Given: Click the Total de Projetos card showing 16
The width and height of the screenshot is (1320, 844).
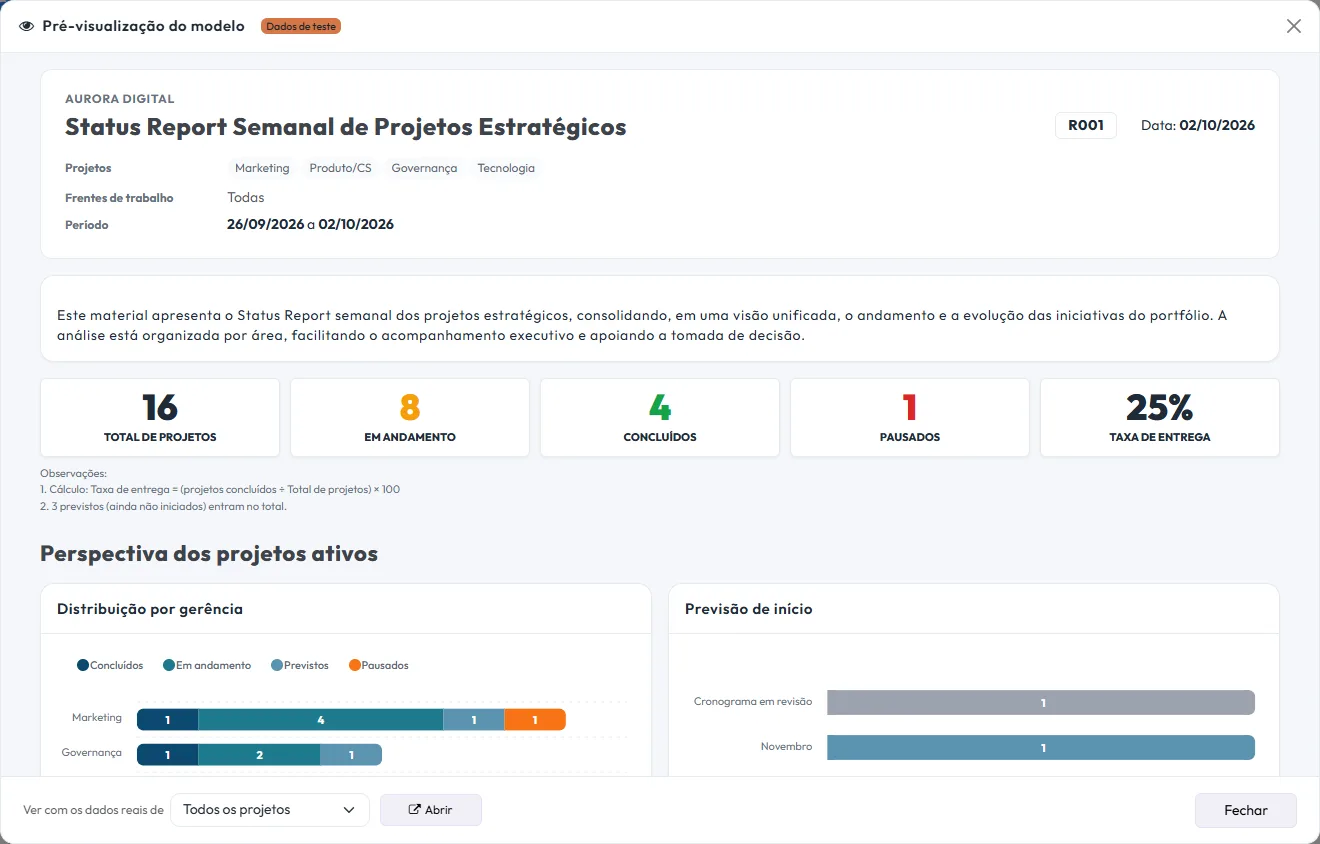Looking at the screenshot, I should (x=160, y=418).
